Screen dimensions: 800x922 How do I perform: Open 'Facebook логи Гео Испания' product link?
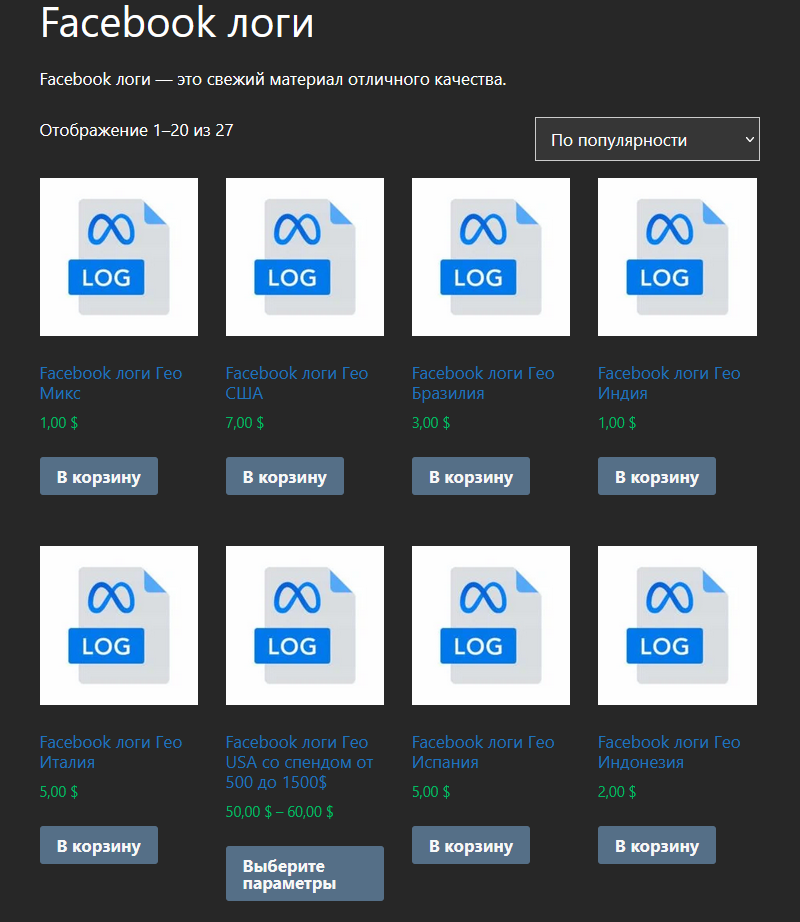point(483,752)
